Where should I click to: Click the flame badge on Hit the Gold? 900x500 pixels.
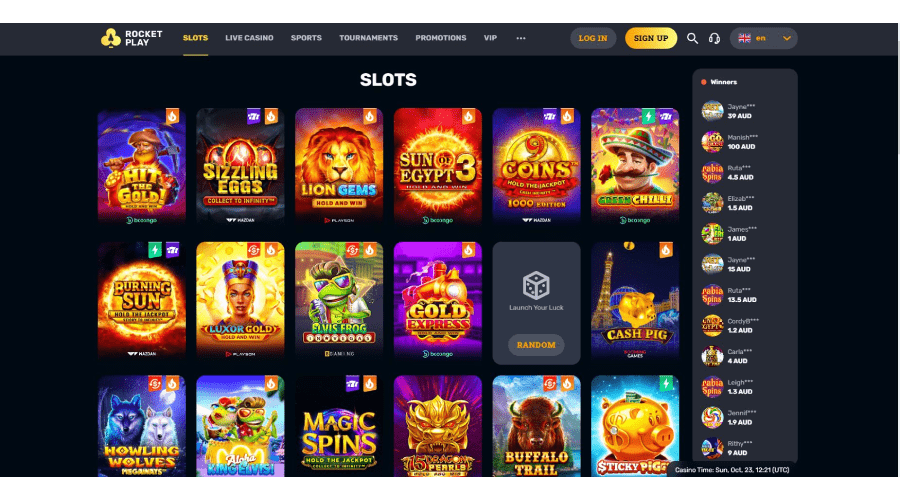(x=172, y=117)
